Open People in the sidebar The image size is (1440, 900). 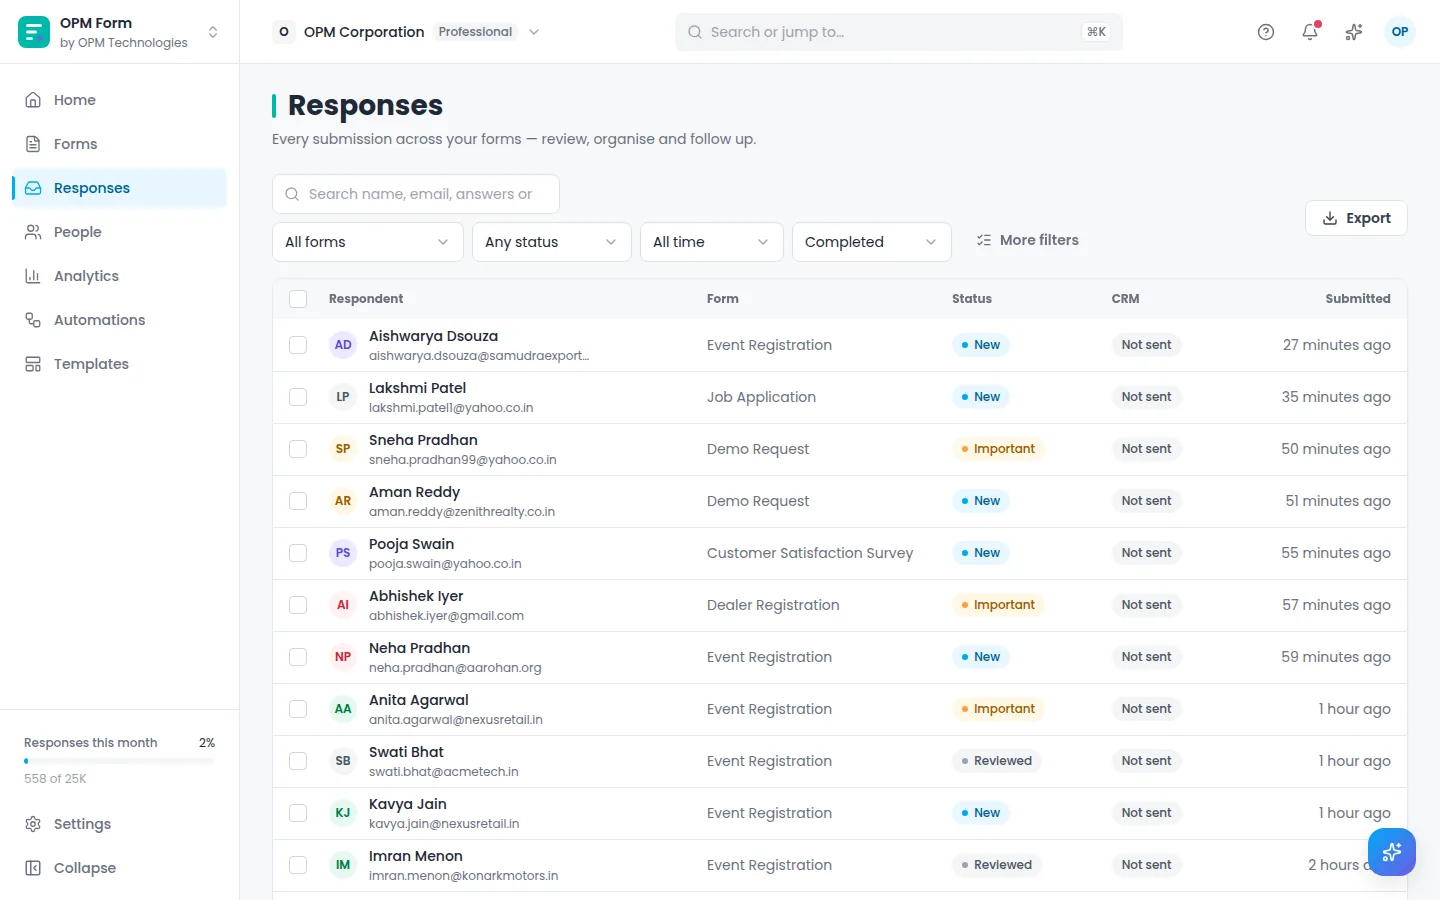coord(120,232)
